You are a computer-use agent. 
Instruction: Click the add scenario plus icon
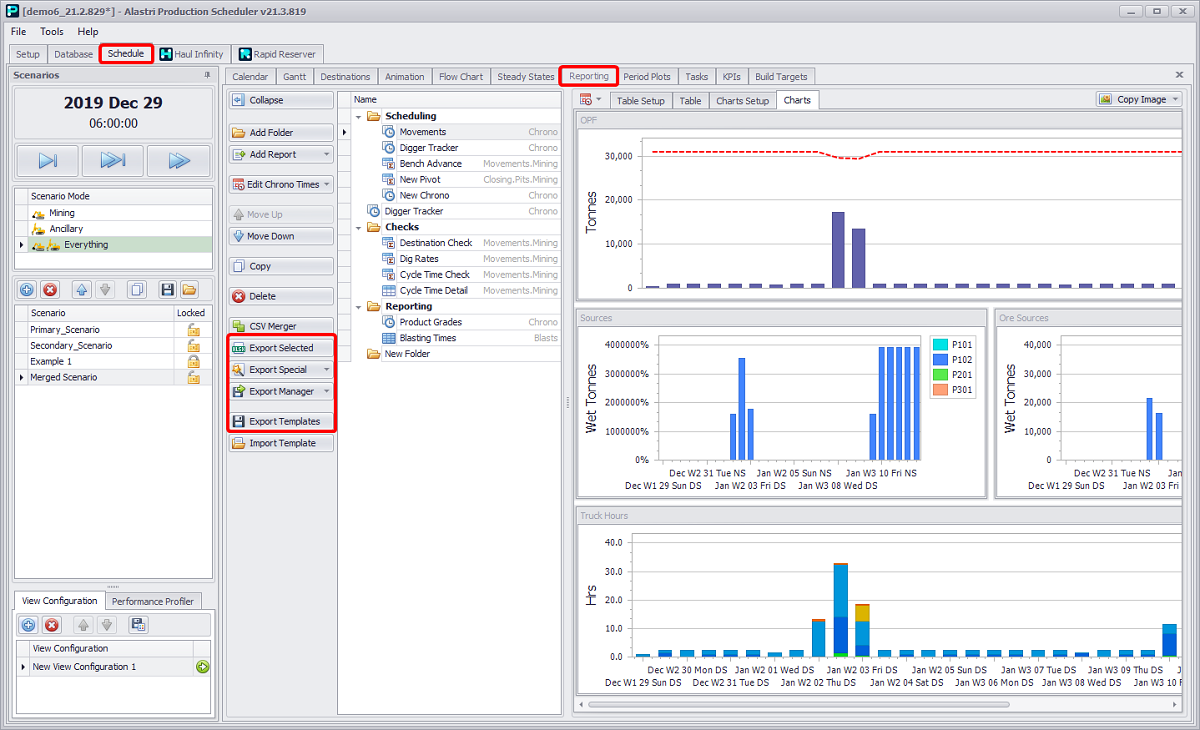click(27, 290)
